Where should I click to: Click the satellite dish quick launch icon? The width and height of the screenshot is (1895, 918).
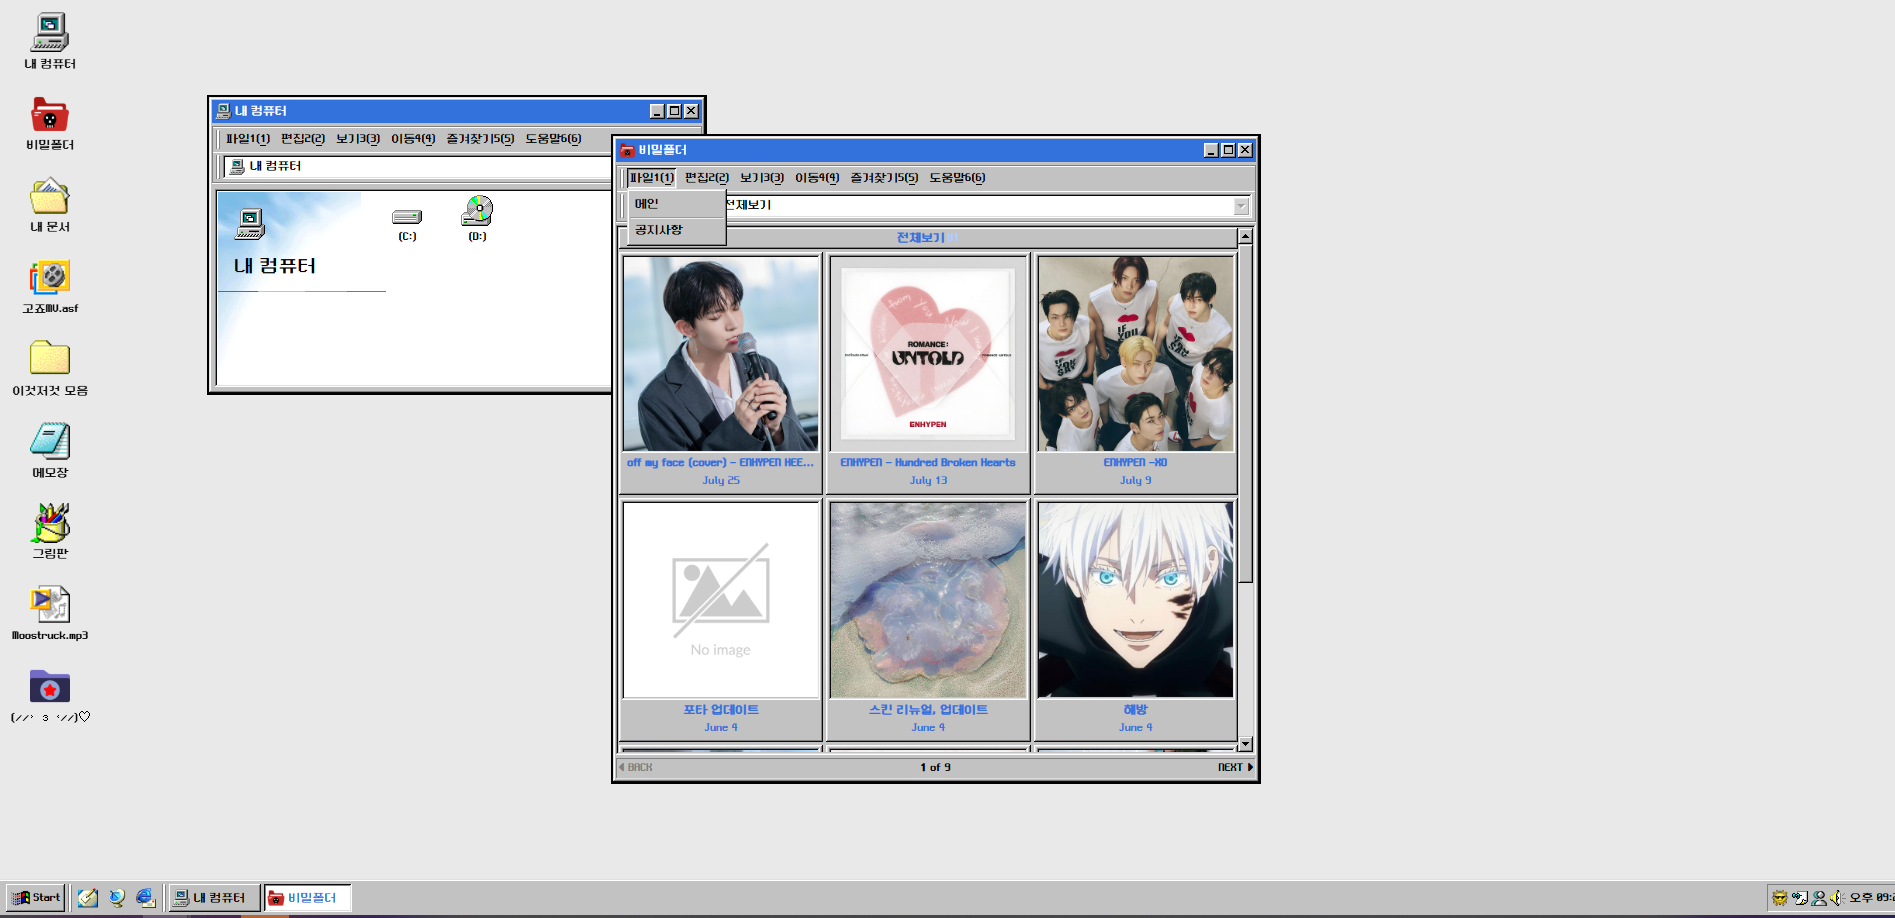click(x=117, y=897)
